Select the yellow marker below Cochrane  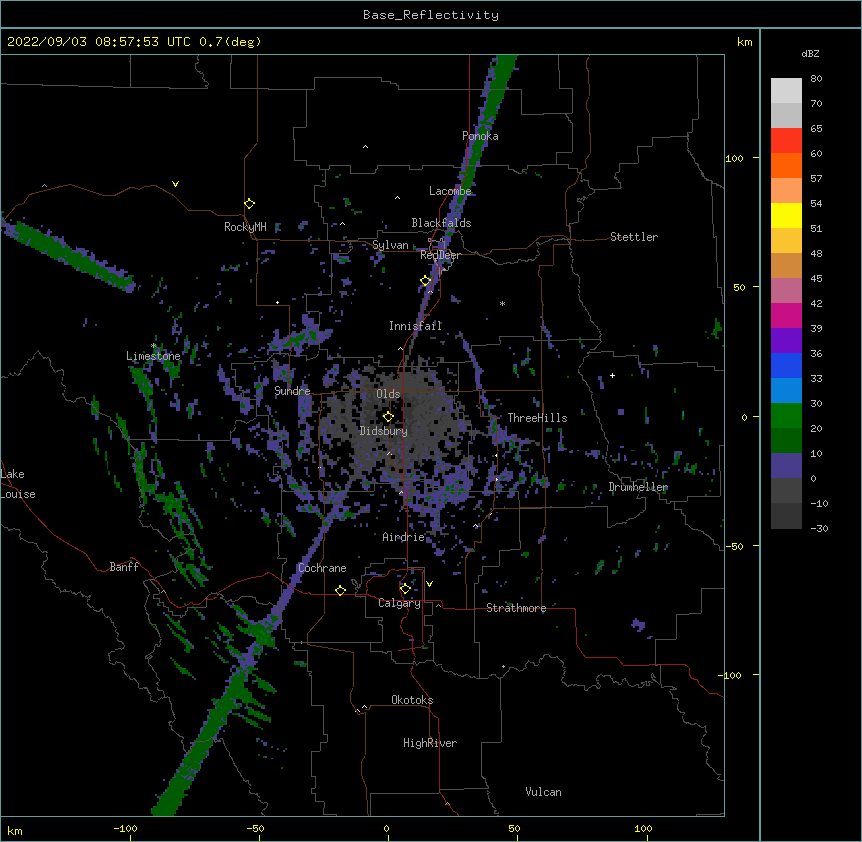click(x=340, y=590)
